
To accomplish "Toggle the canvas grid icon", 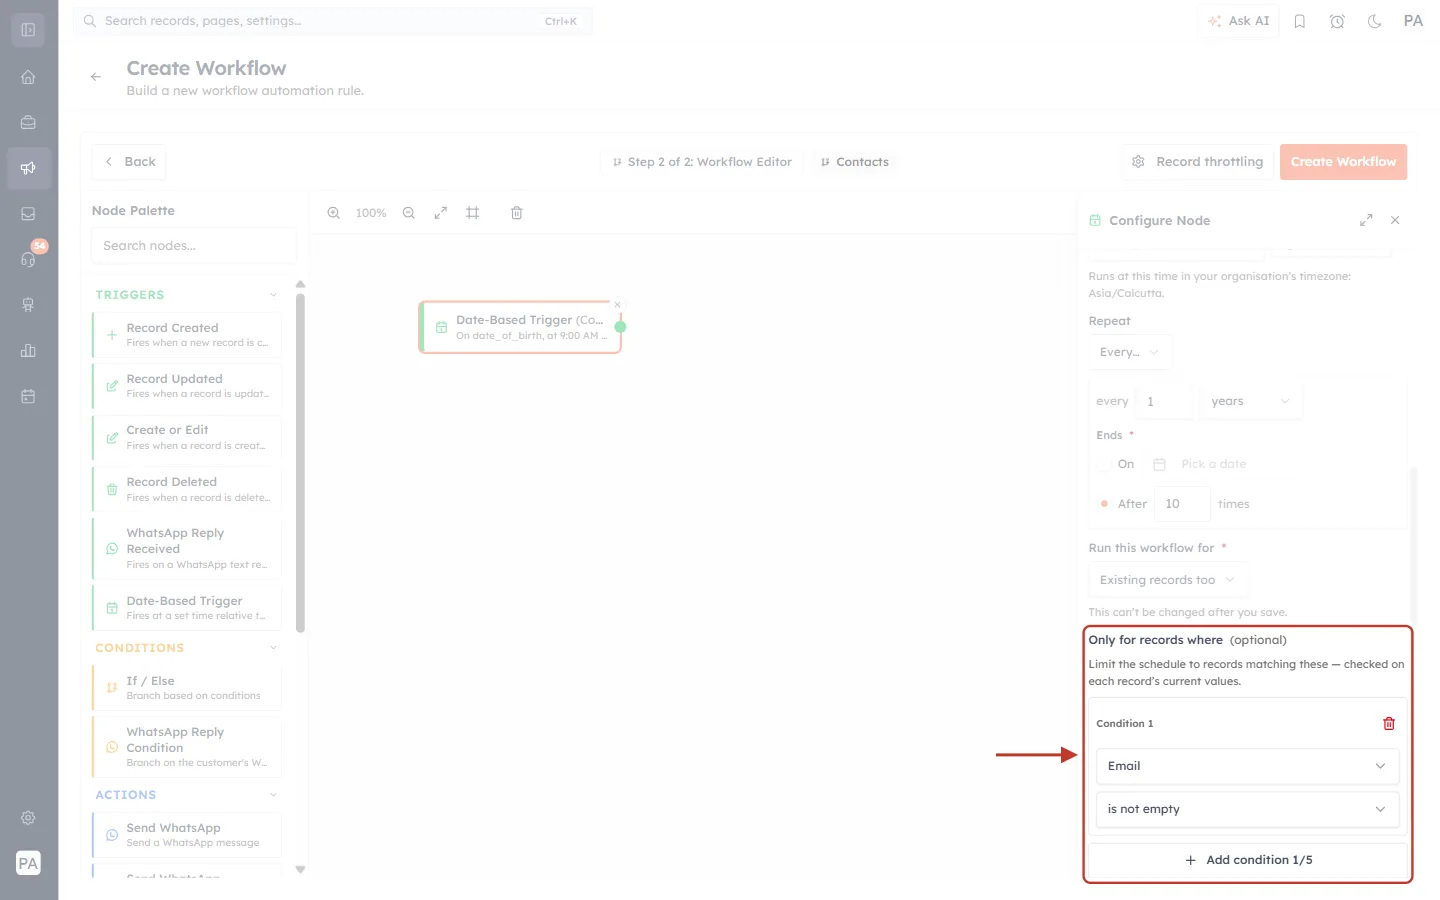I will pos(473,213).
